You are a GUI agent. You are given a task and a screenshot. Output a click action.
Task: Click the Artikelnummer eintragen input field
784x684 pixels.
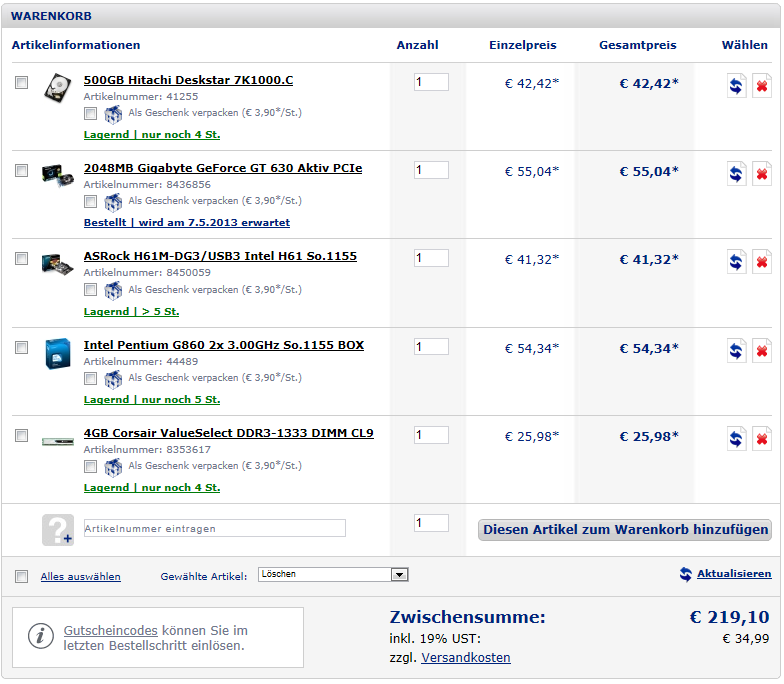(214, 528)
